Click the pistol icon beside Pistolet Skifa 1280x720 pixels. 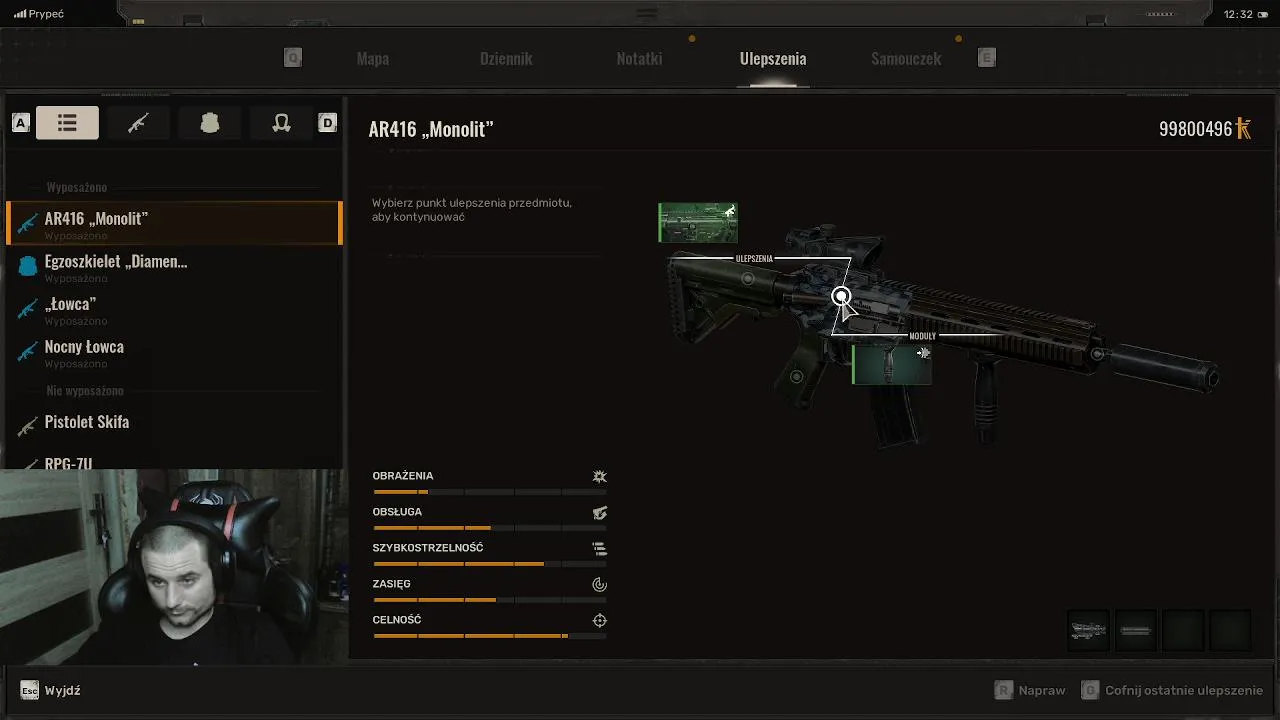pyautogui.click(x=28, y=427)
